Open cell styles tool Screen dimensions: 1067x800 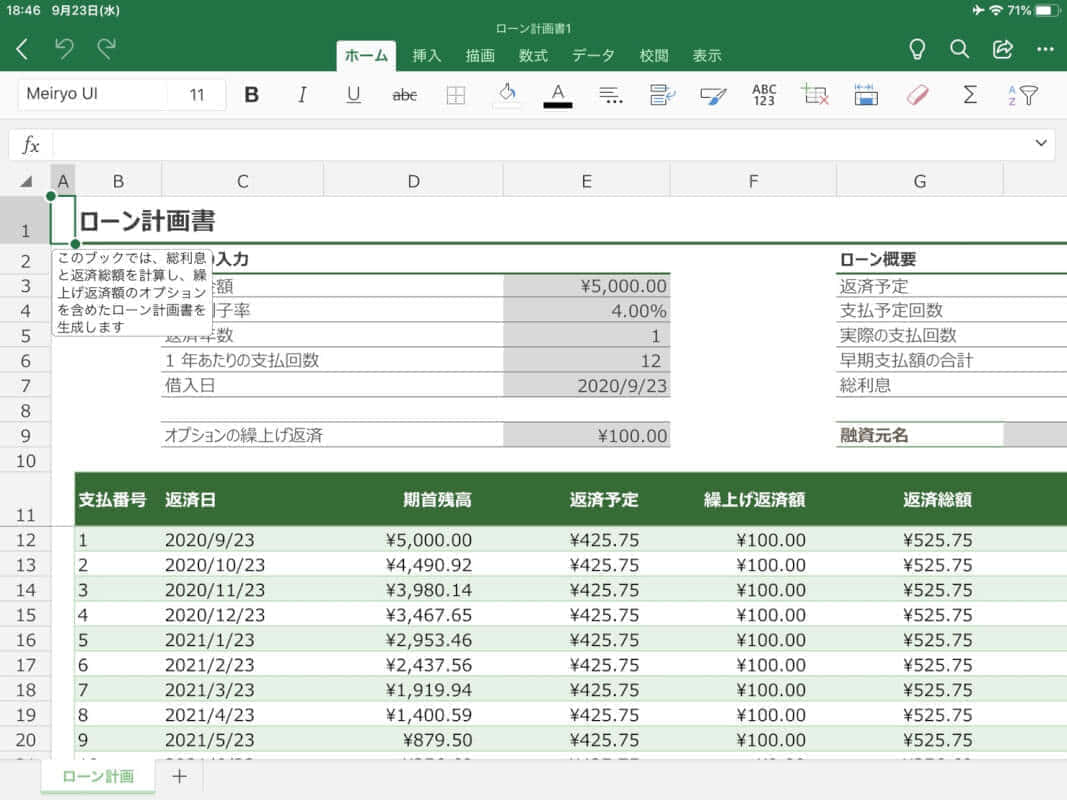tap(713, 95)
